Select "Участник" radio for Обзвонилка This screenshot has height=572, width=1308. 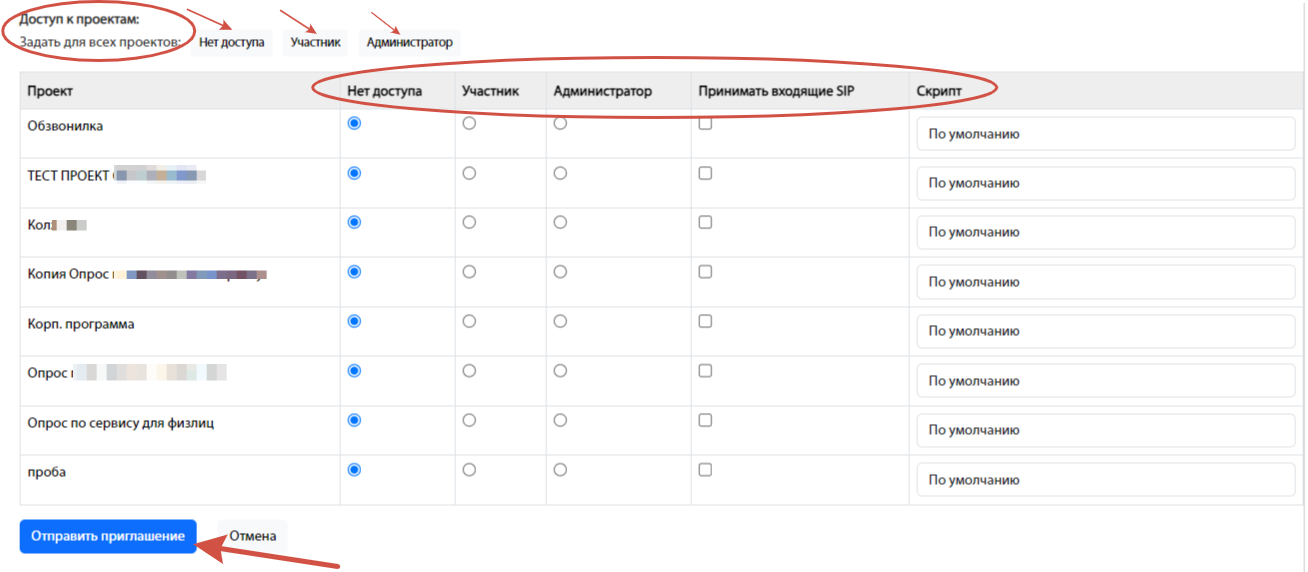point(469,124)
